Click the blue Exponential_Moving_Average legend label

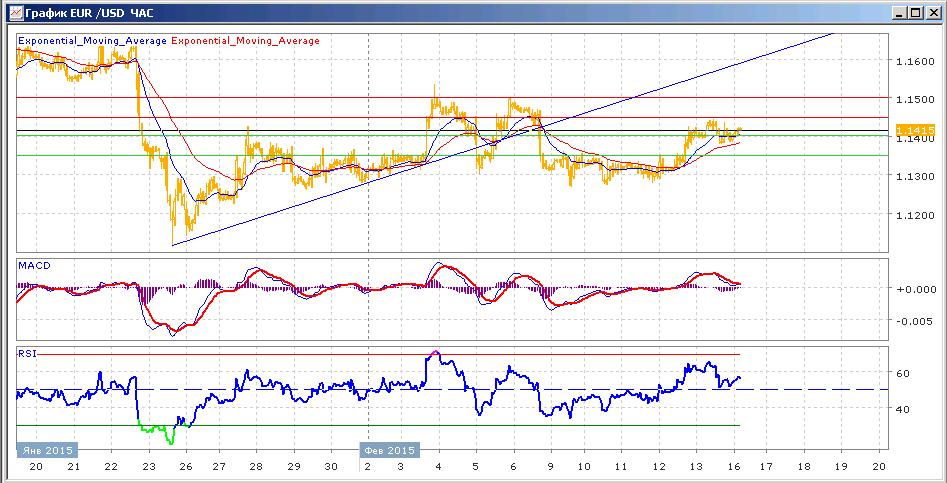[x=92, y=41]
